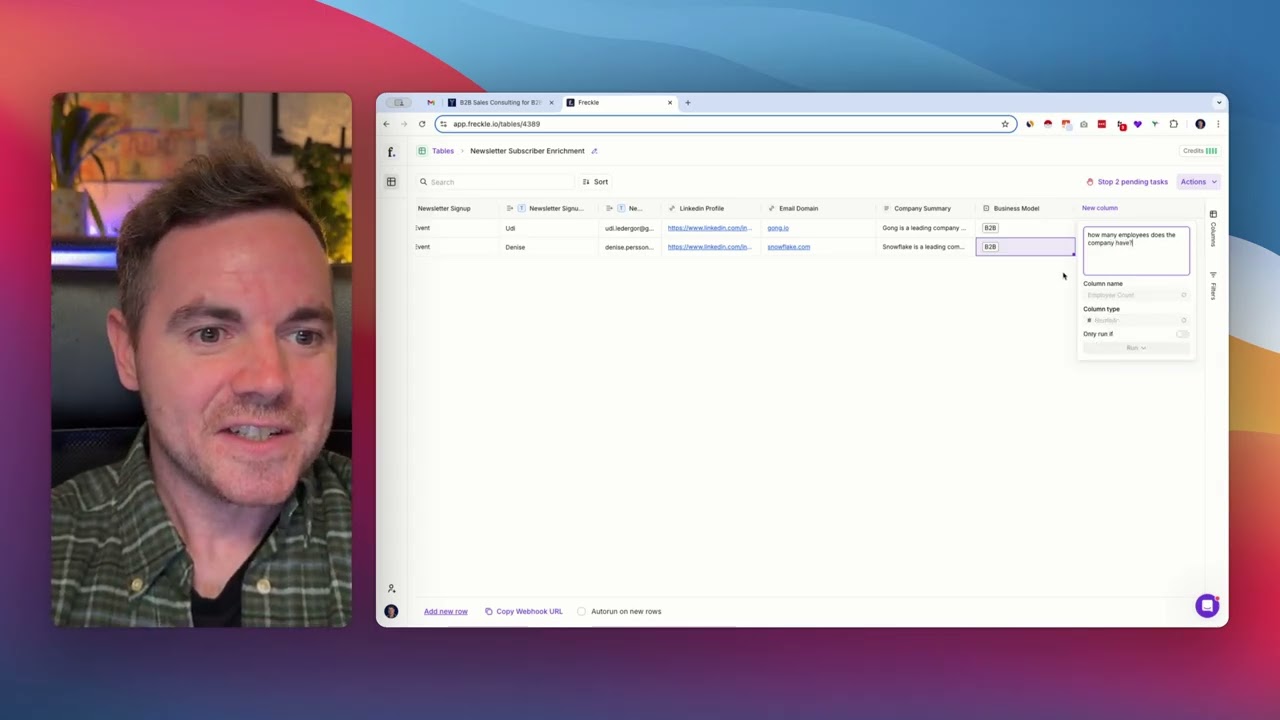This screenshot has height=720, width=1280.
Task: Click the reset icon in Column type field
Action: (1184, 320)
